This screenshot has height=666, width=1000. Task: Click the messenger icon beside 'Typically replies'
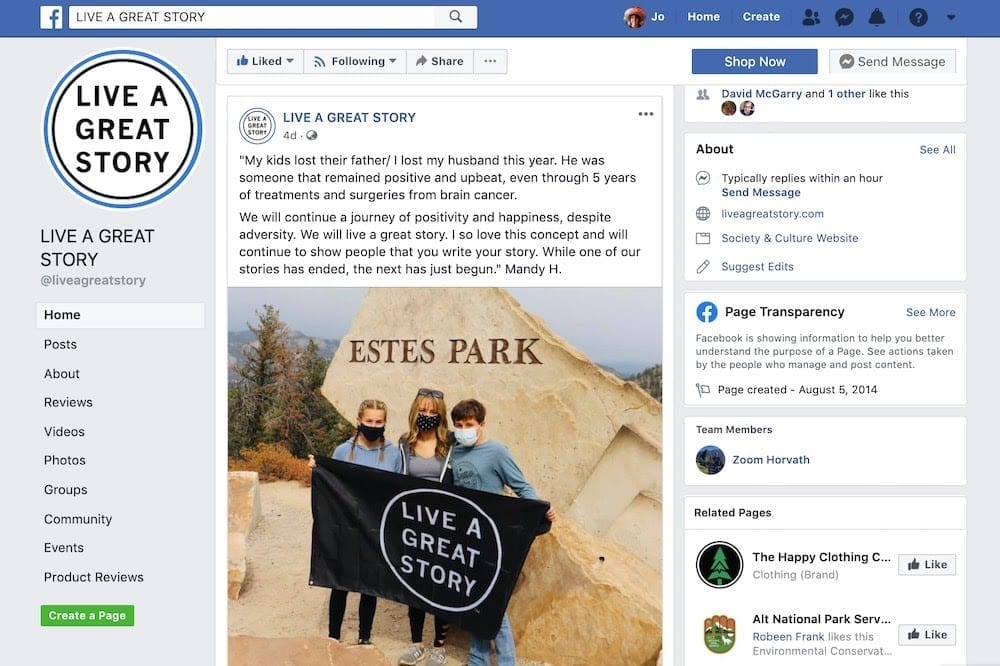703,178
